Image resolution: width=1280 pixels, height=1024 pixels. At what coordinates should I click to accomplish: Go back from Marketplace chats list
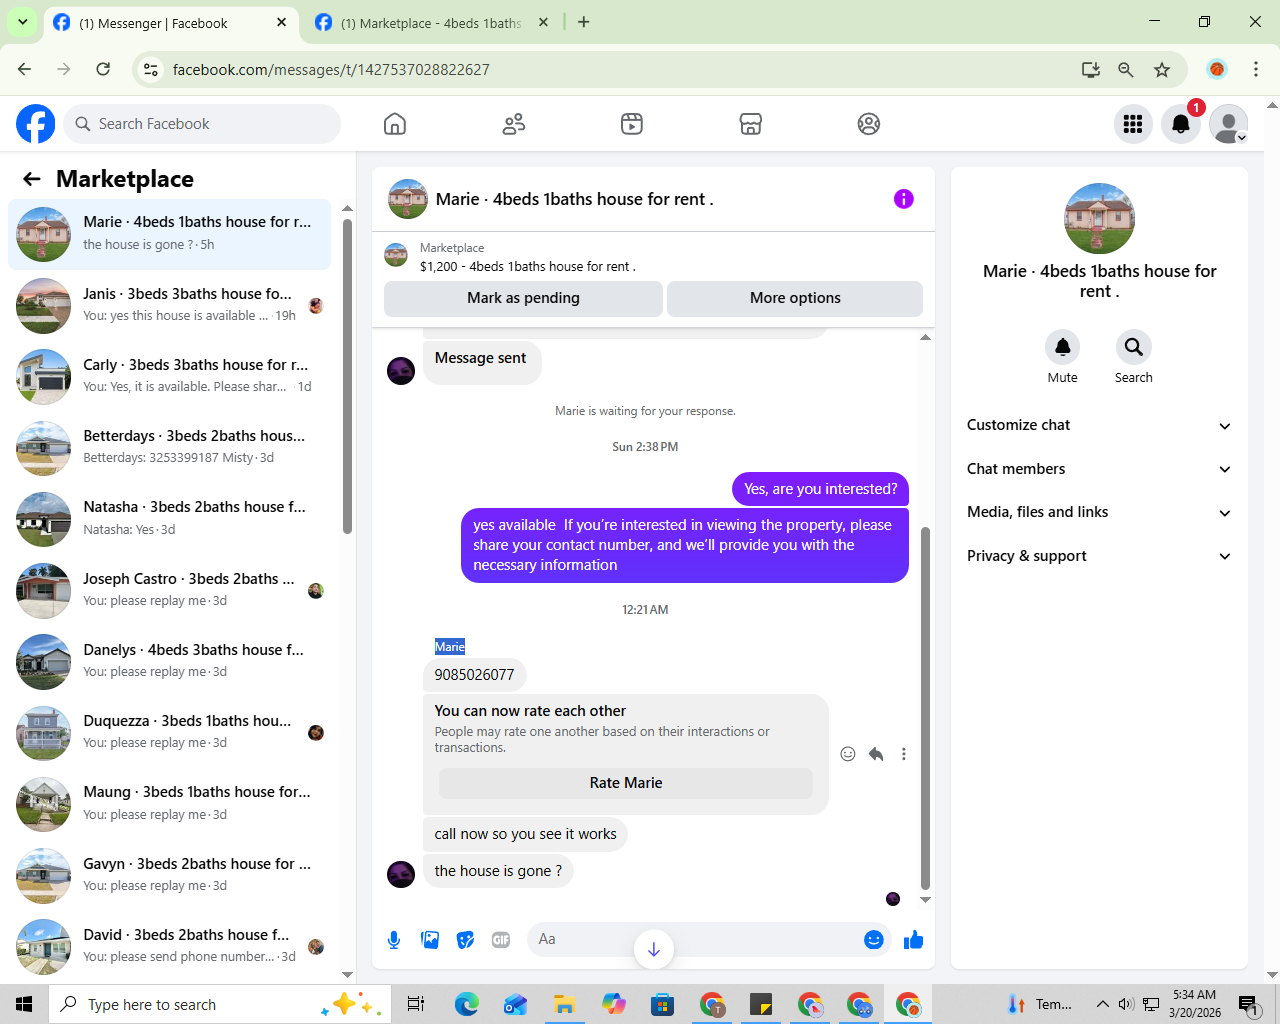pos(32,179)
